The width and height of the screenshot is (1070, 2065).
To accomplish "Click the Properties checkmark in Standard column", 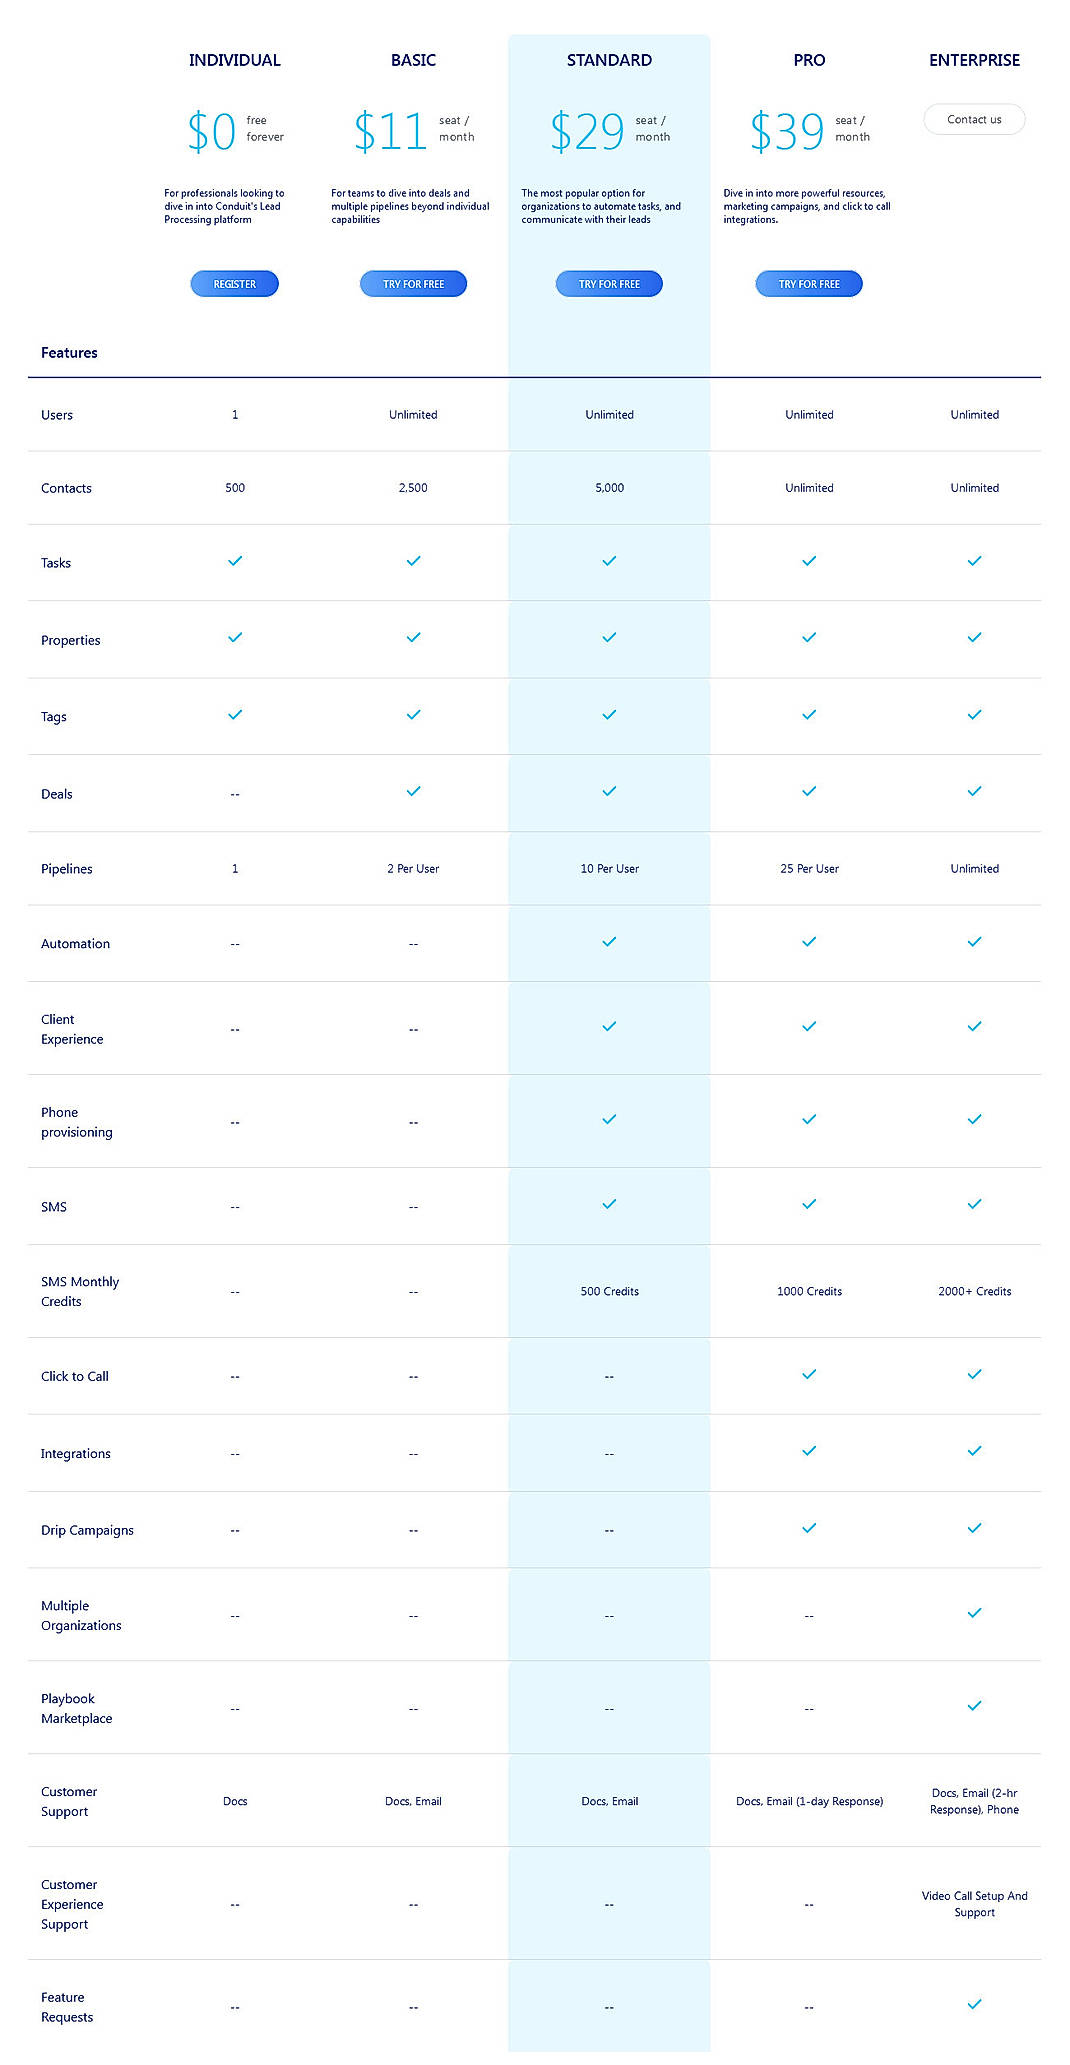I will pyautogui.click(x=608, y=637).
